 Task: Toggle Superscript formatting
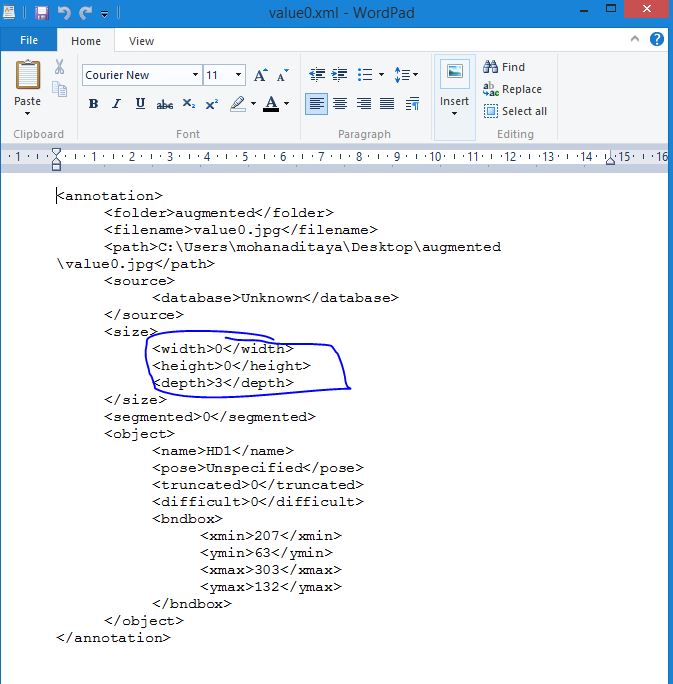212,104
